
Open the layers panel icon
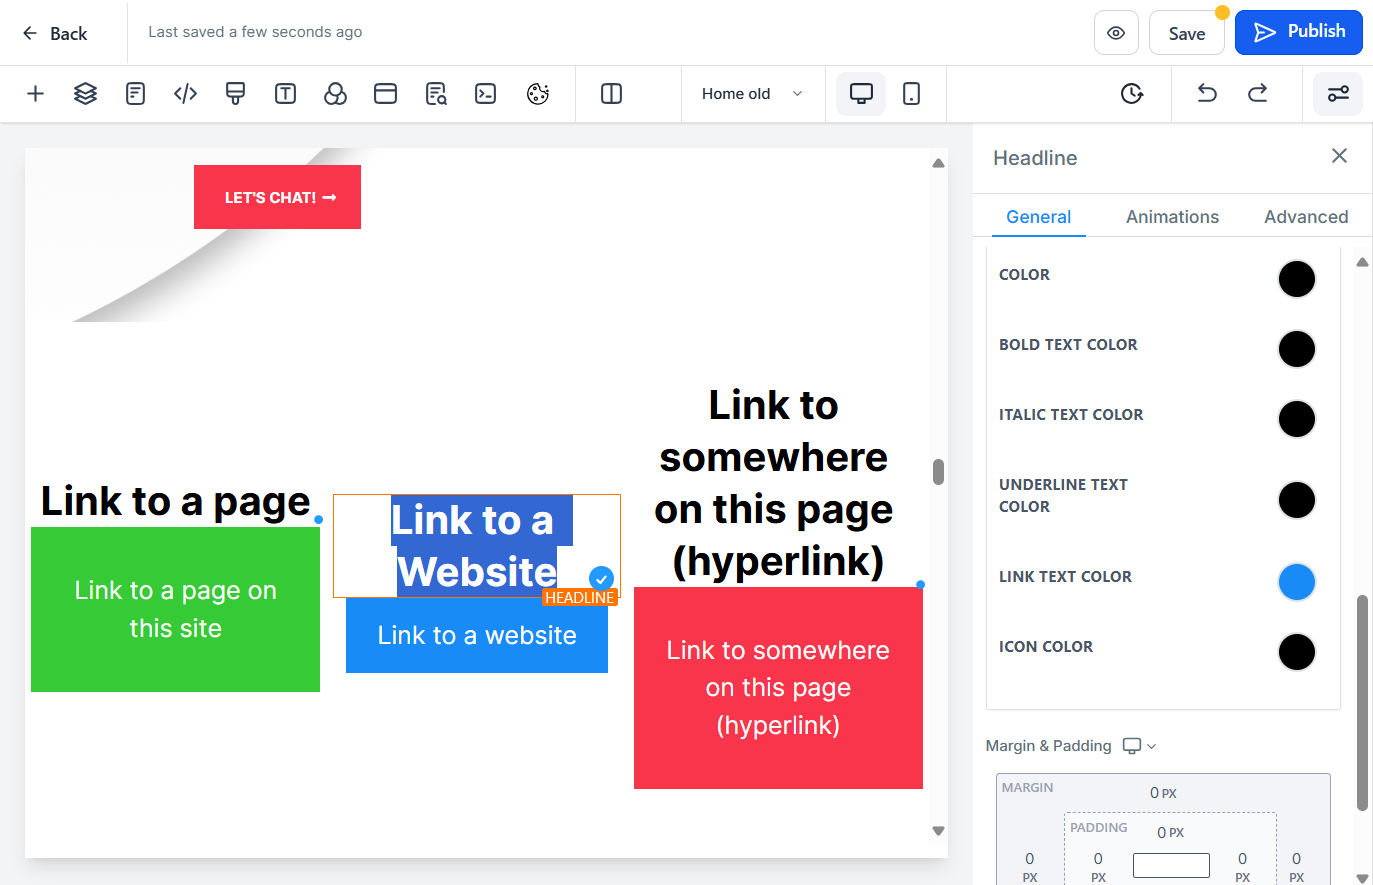click(85, 94)
